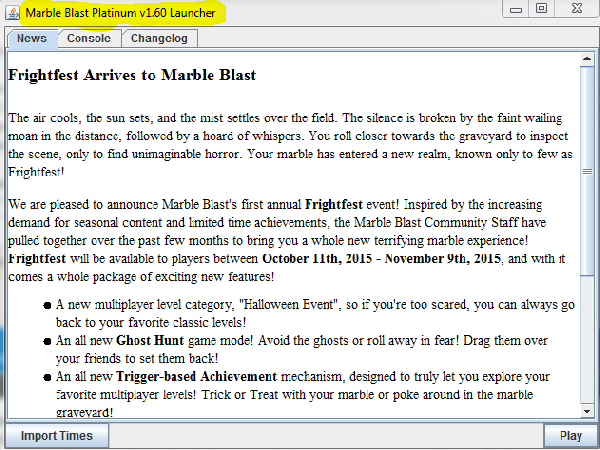Click the text 'your friends to set them back!'
The height and width of the screenshot is (450, 600).
tap(137, 359)
